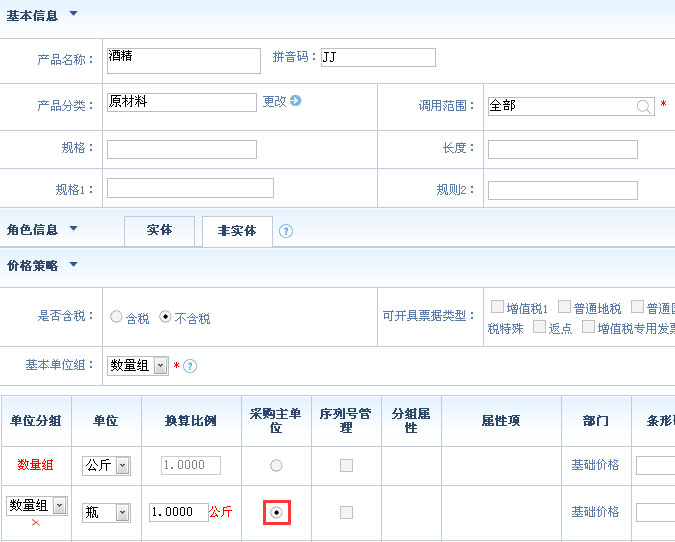Collapse the 基本信息 section
The image size is (675, 542).
click(x=73, y=15)
